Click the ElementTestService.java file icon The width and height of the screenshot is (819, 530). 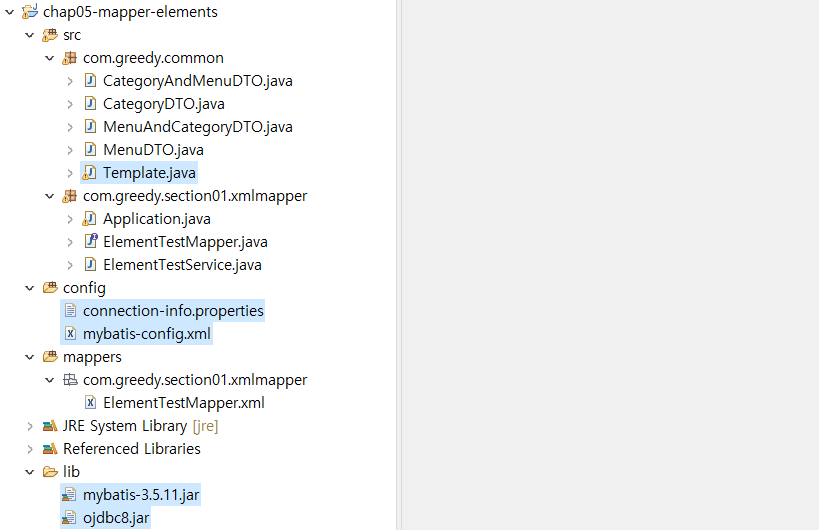90,264
